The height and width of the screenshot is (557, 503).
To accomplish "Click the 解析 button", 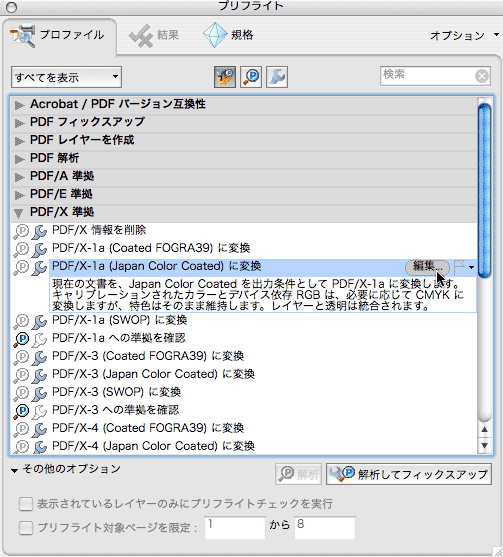I will [x=298, y=474].
